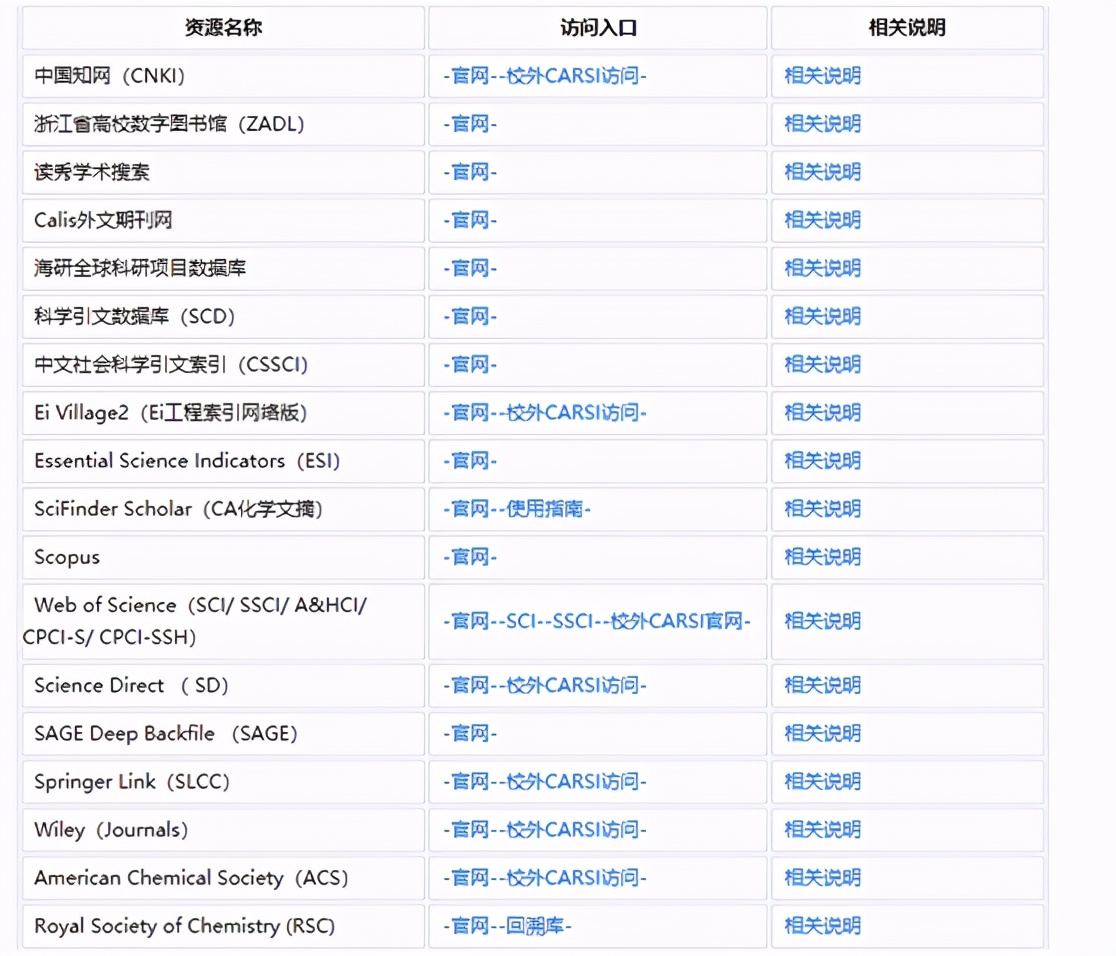Open the 官网 link for 中国知网 (CNKI)
Screen dimensions: 1116x956
tap(470, 75)
